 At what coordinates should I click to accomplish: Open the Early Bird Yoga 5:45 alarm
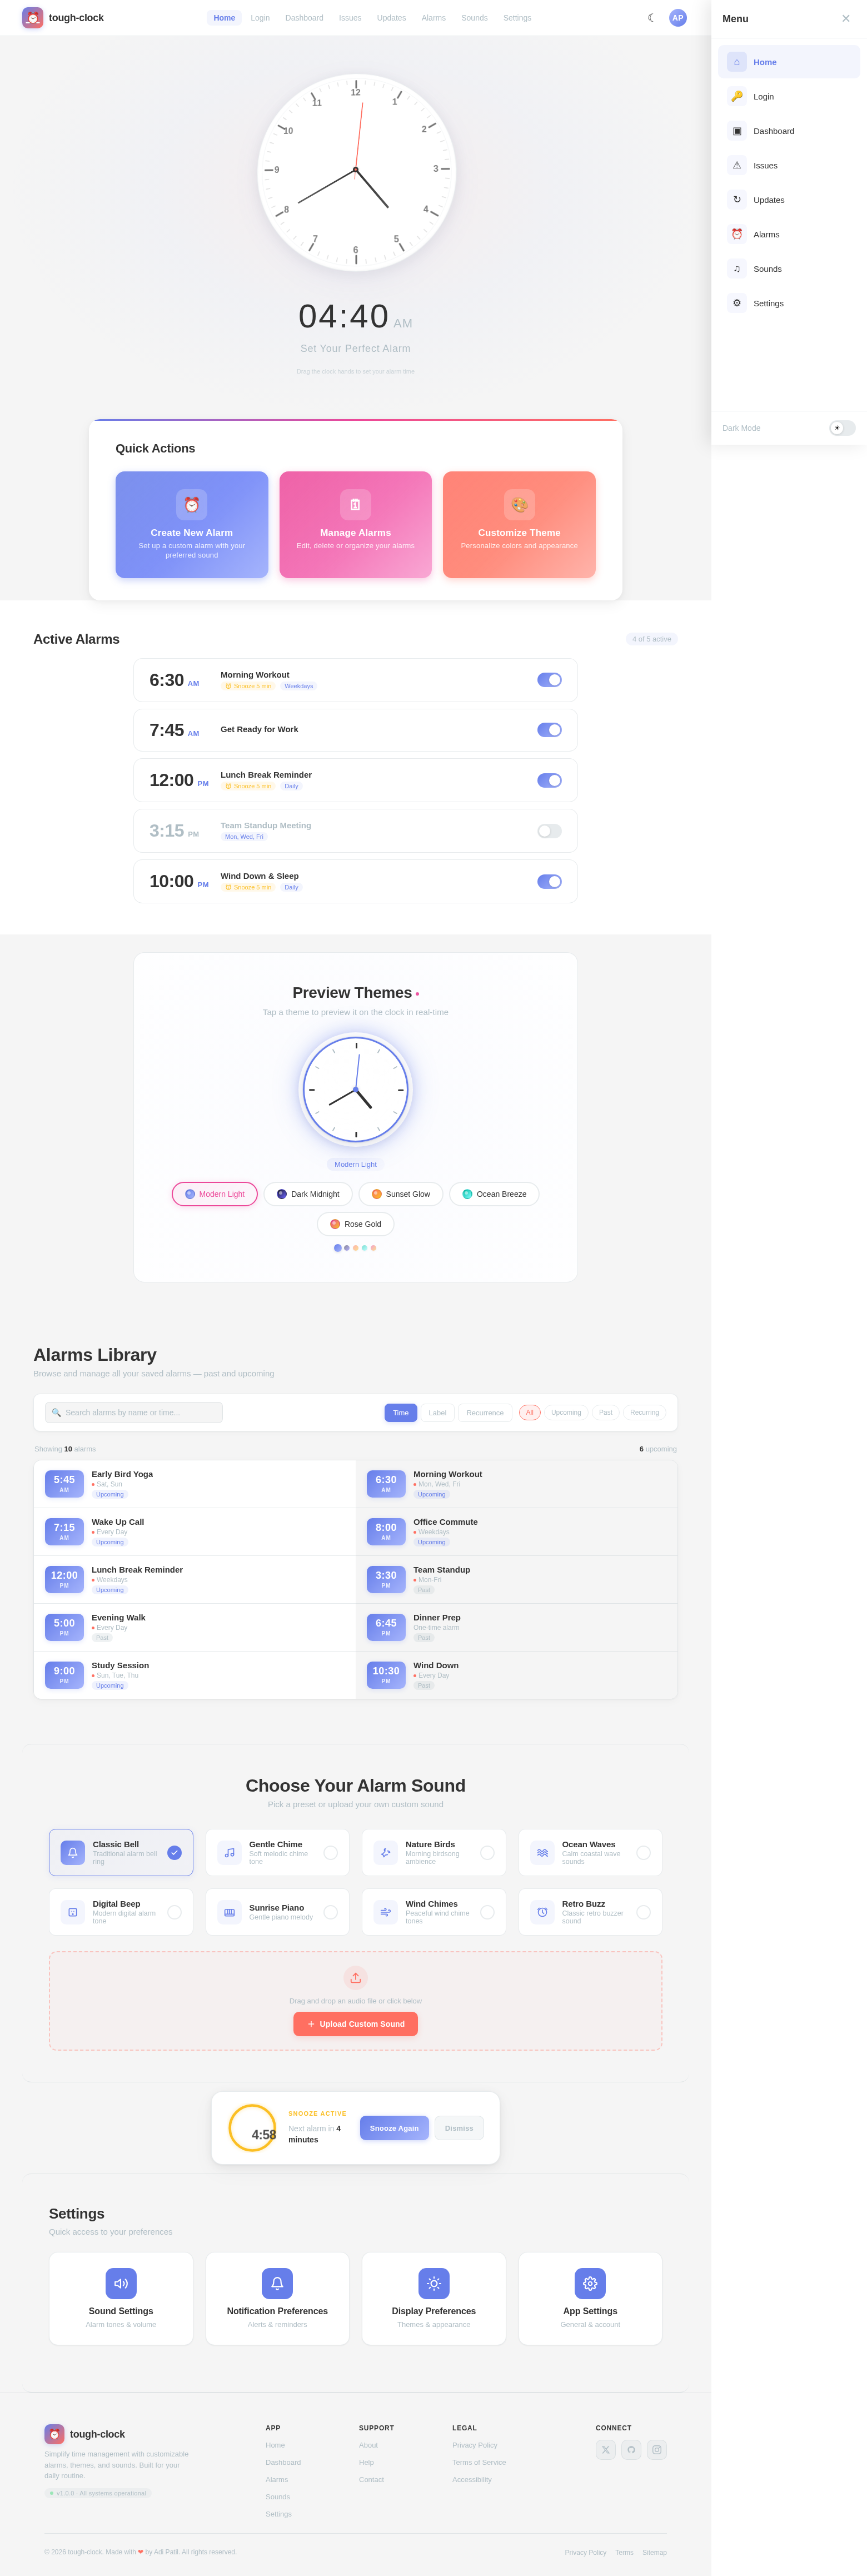click(195, 1484)
